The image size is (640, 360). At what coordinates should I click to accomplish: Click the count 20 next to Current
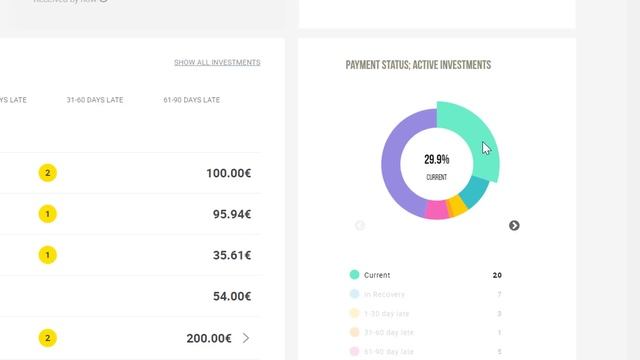(x=497, y=275)
